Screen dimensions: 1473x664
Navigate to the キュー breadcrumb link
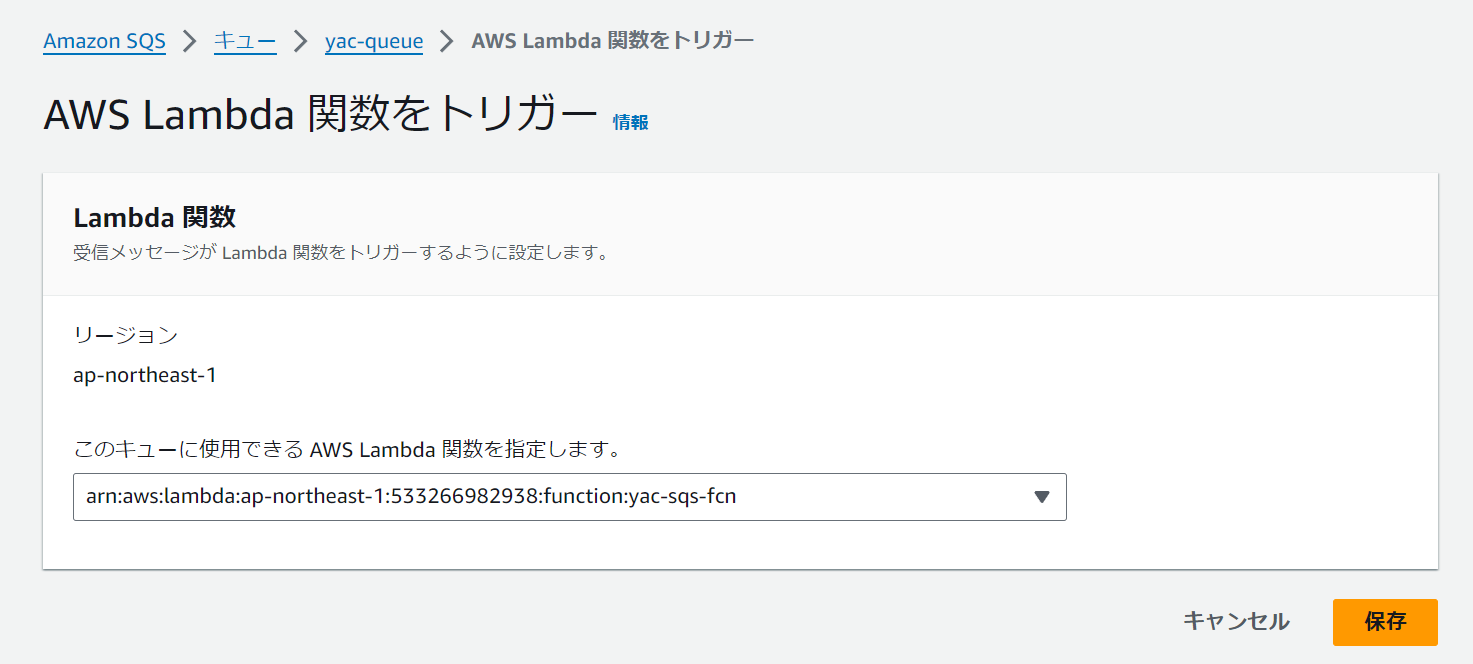pyautogui.click(x=244, y=40)
